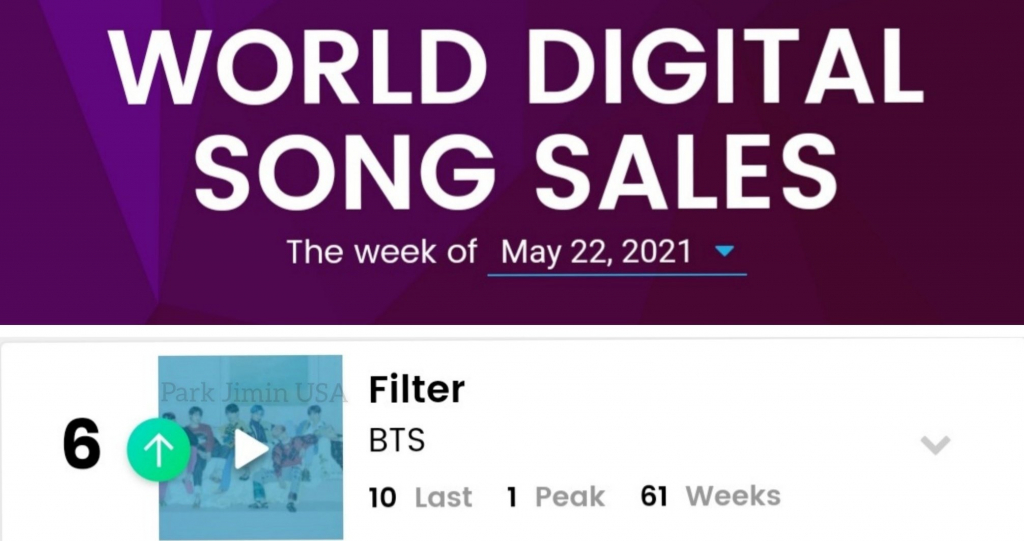Click the Peak label text

click(569, 498)
